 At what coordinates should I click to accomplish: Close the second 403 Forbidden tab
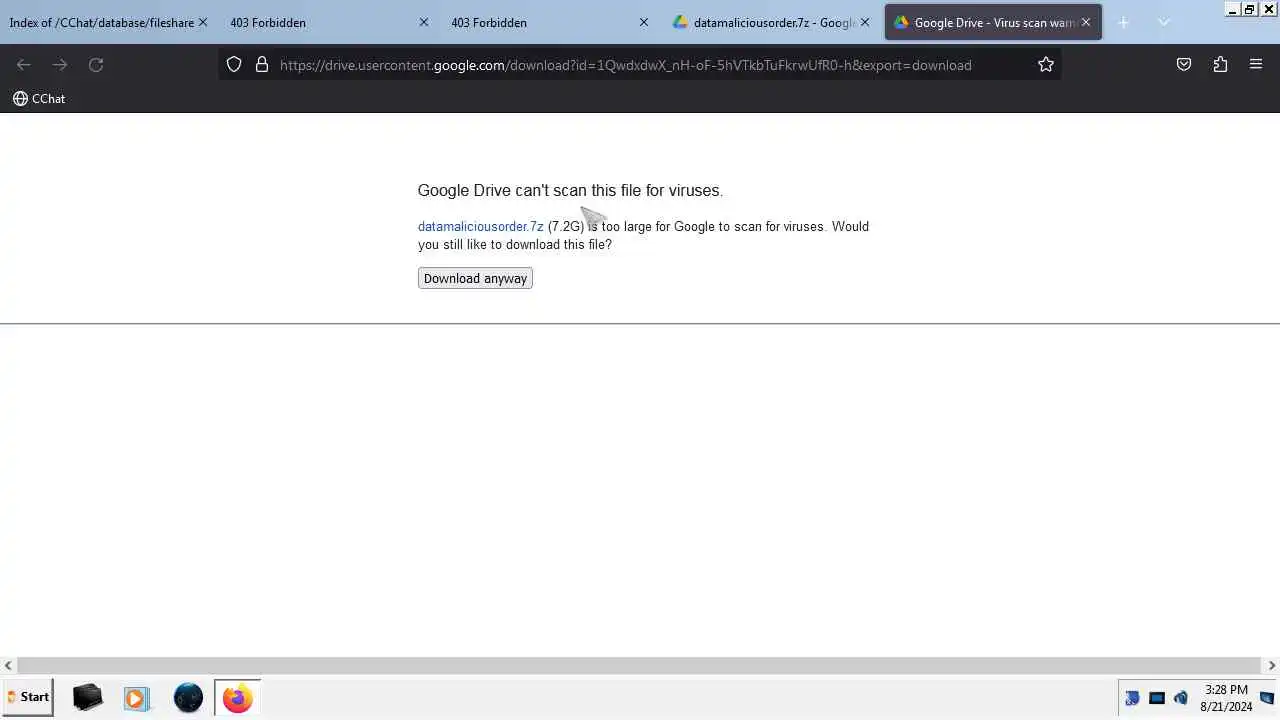643,22
